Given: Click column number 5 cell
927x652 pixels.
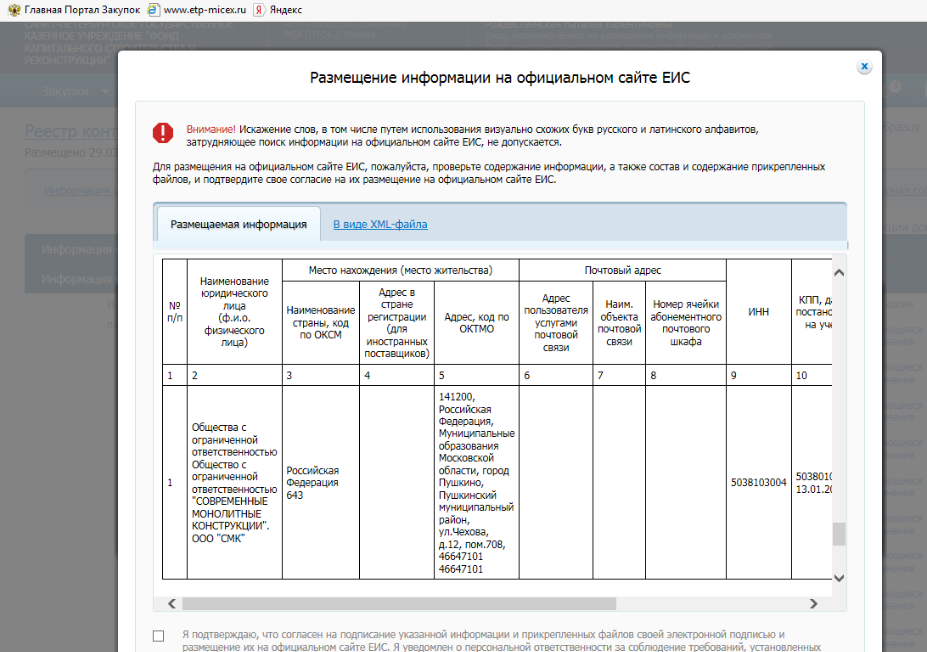Looking at the screenshot, I should pos(477,375).
